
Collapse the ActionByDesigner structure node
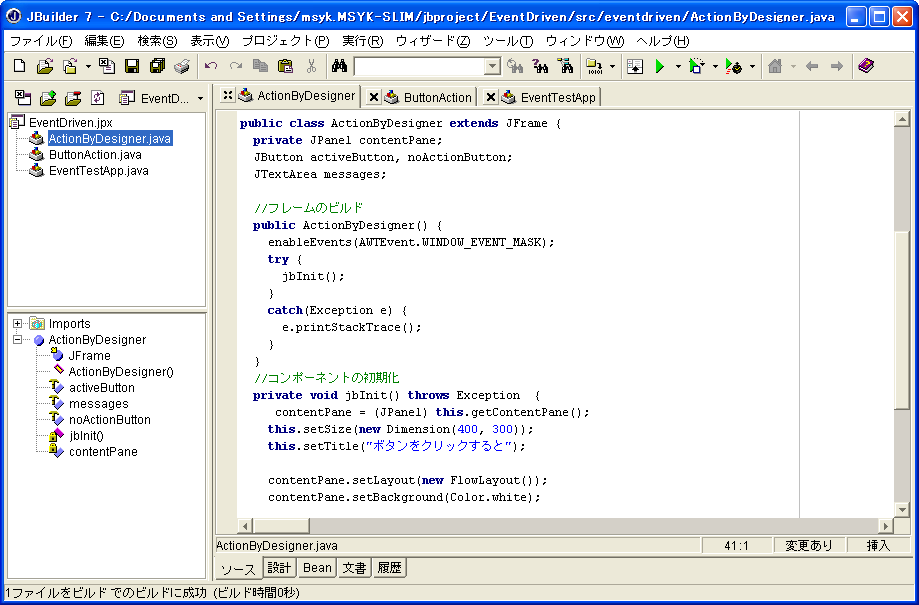point(18,340)
